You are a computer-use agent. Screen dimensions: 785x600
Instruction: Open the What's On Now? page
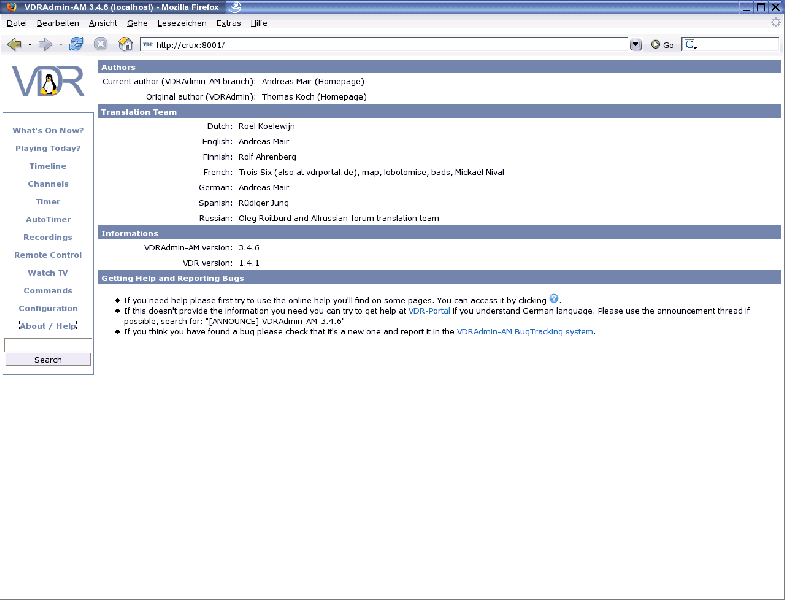coord(48,130)
